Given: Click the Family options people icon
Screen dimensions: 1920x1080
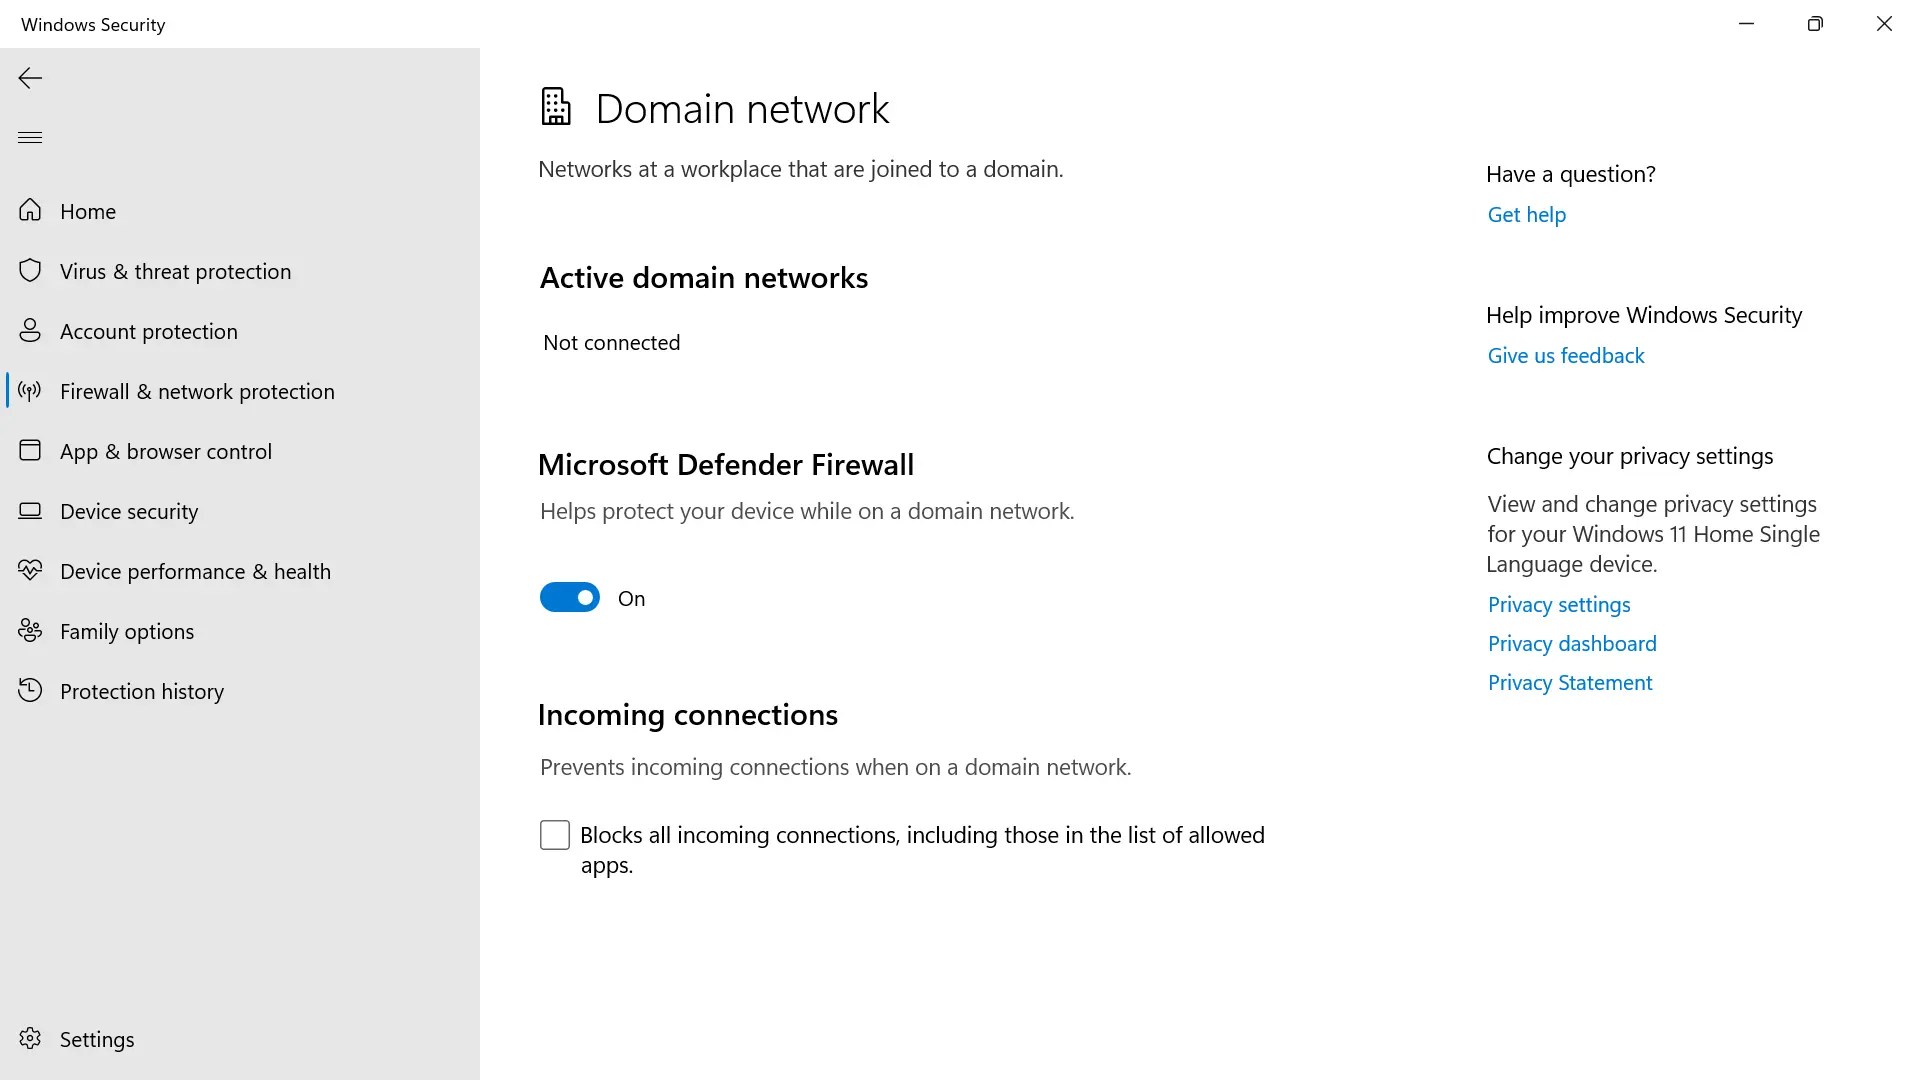Looking at the screenshot, I should [x=30, y=631].
